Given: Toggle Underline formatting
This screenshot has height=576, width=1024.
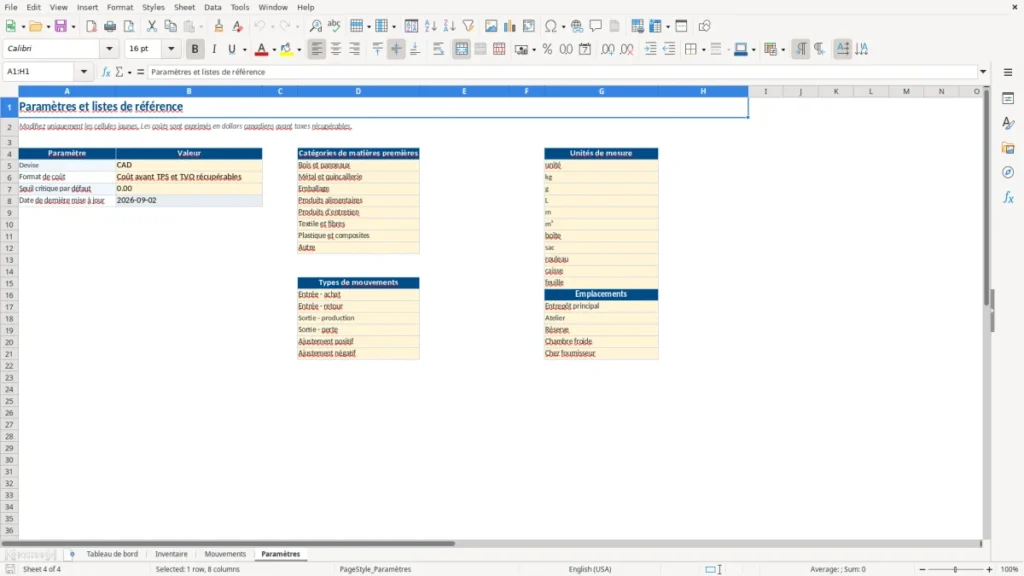Looking at the screenshot, I should coord(232,49).
